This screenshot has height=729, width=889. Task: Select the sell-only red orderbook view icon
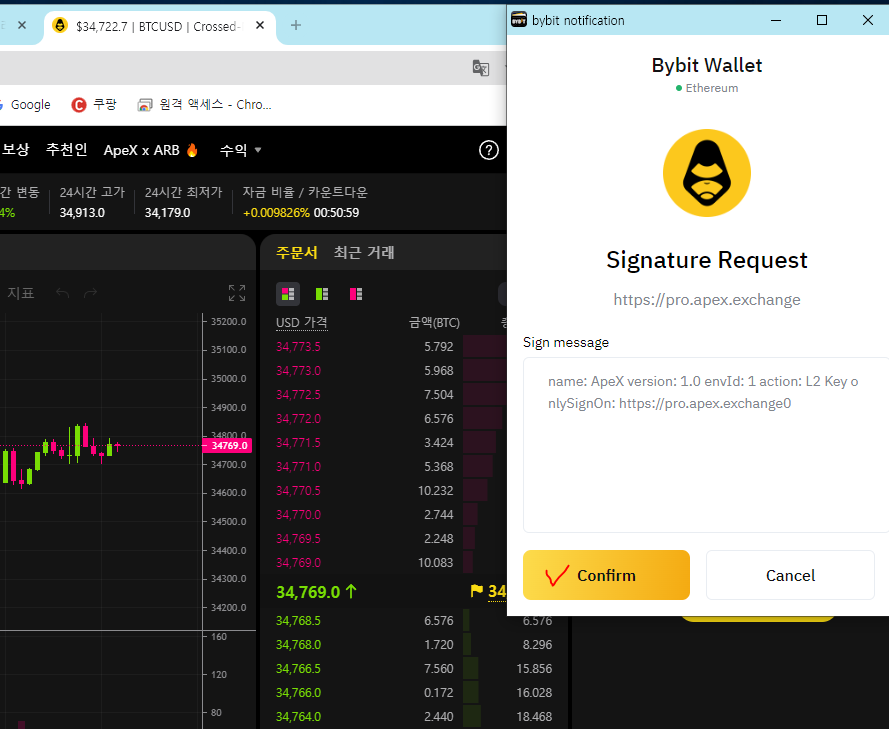click(356, 294)
